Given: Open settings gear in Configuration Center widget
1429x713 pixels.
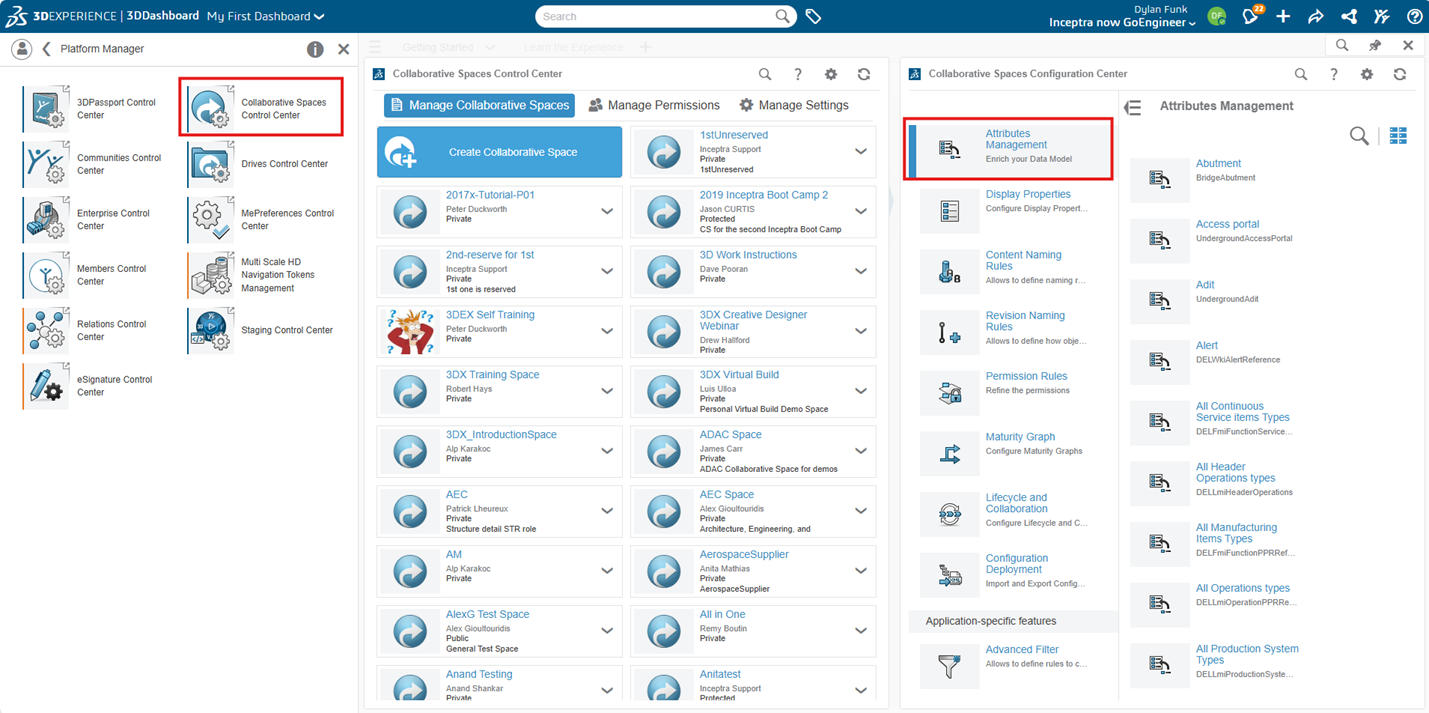Looking at the screenshot, I should [x=1367, y=74].
